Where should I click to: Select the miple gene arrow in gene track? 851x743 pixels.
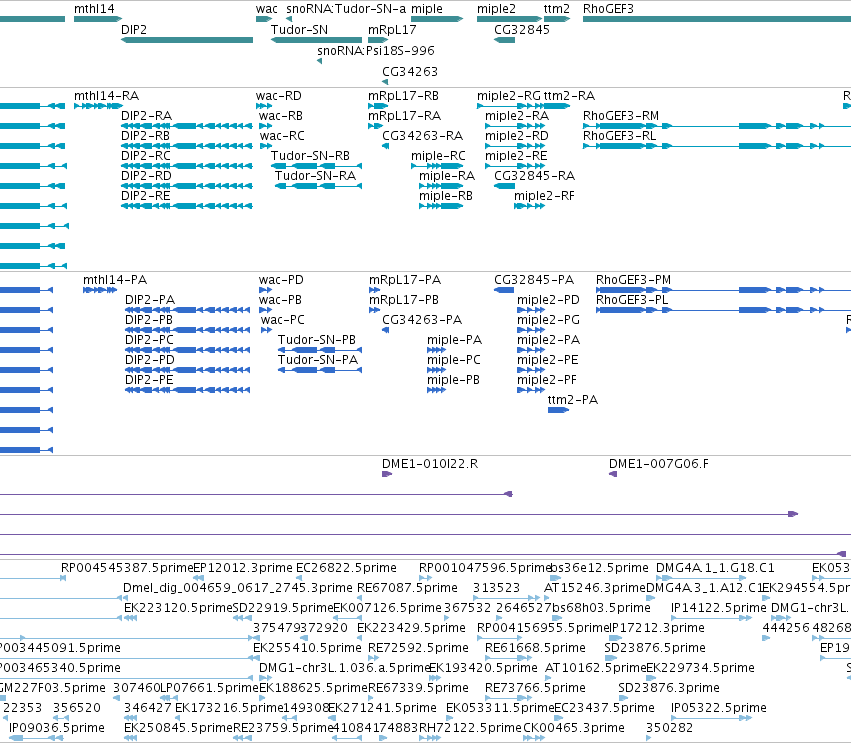(437, 19)
